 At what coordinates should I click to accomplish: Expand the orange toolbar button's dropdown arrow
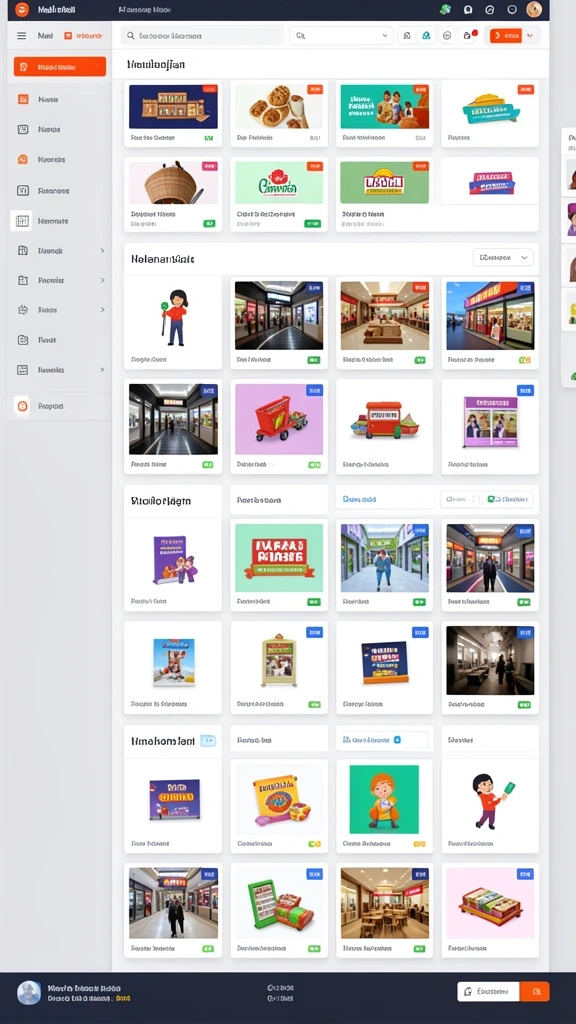pyautogui.click(x=530, y=36)
